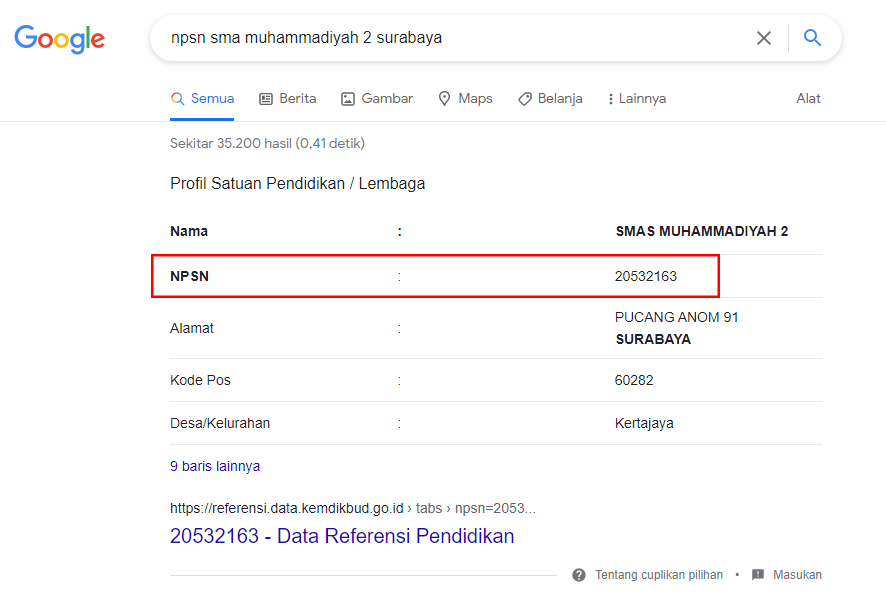
Task: Click the Desa/Kelurahan value Kertajaya
Action: point(644,423)
